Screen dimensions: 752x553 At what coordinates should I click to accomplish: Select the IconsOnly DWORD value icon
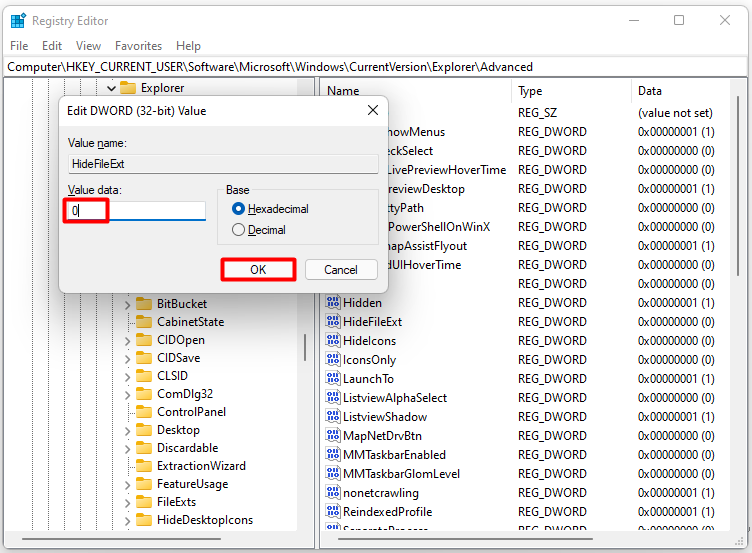point(333,359)
